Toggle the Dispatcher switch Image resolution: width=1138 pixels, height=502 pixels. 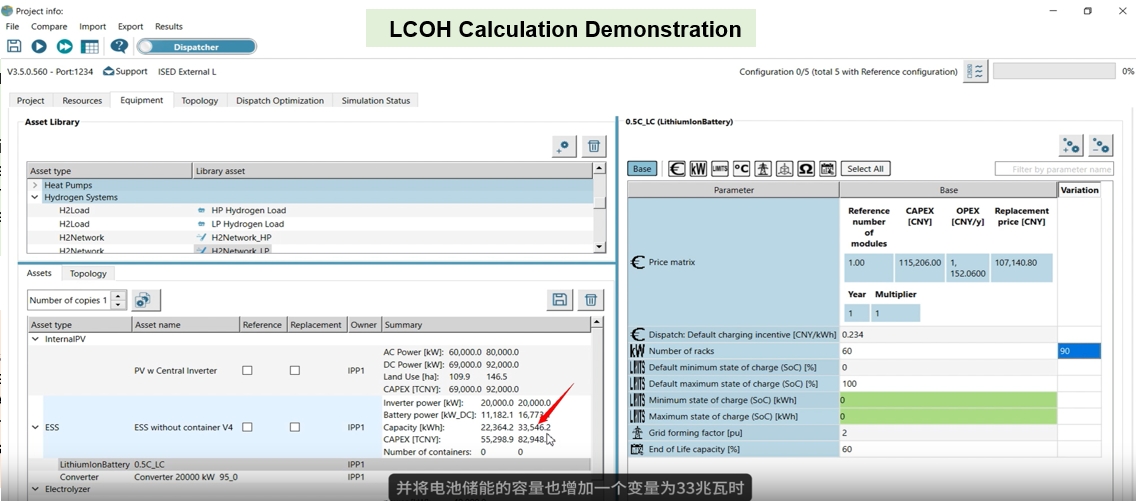pyautogui.click(x=196, y=47)
